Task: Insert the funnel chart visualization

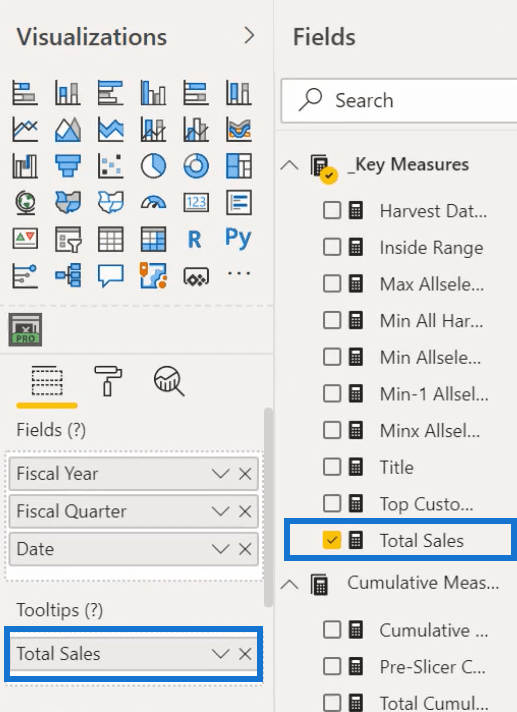Action: [68, 166]
